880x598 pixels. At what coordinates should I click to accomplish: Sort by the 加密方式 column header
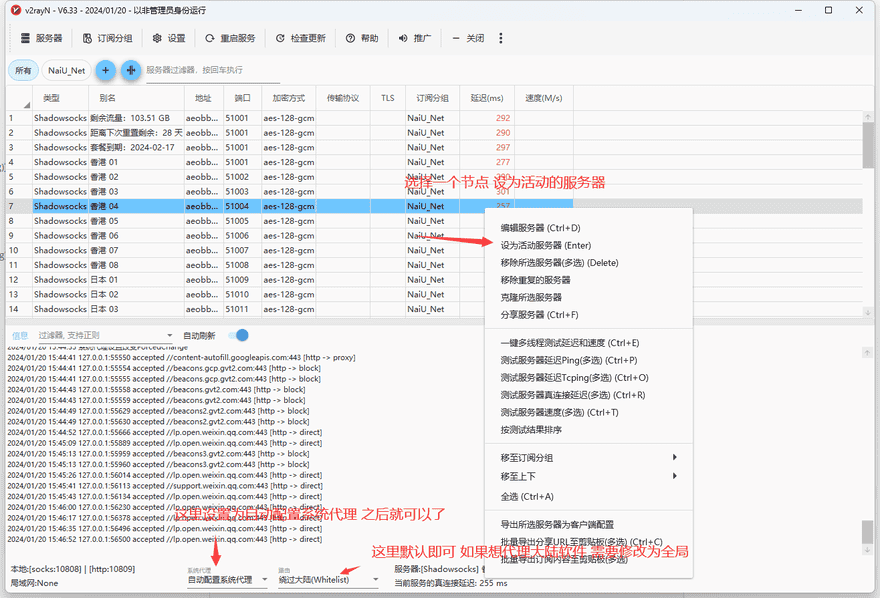click(x=288, y=98)
